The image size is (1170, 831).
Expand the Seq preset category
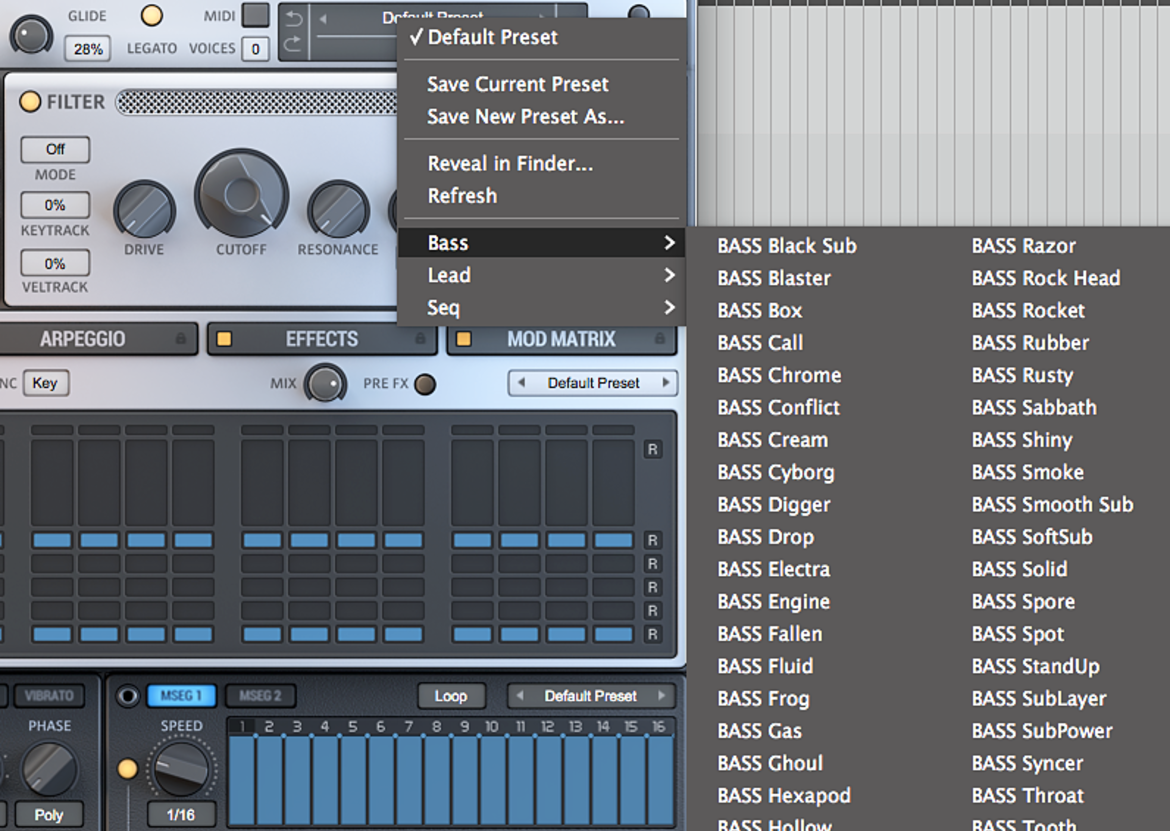tap(542, 307)
